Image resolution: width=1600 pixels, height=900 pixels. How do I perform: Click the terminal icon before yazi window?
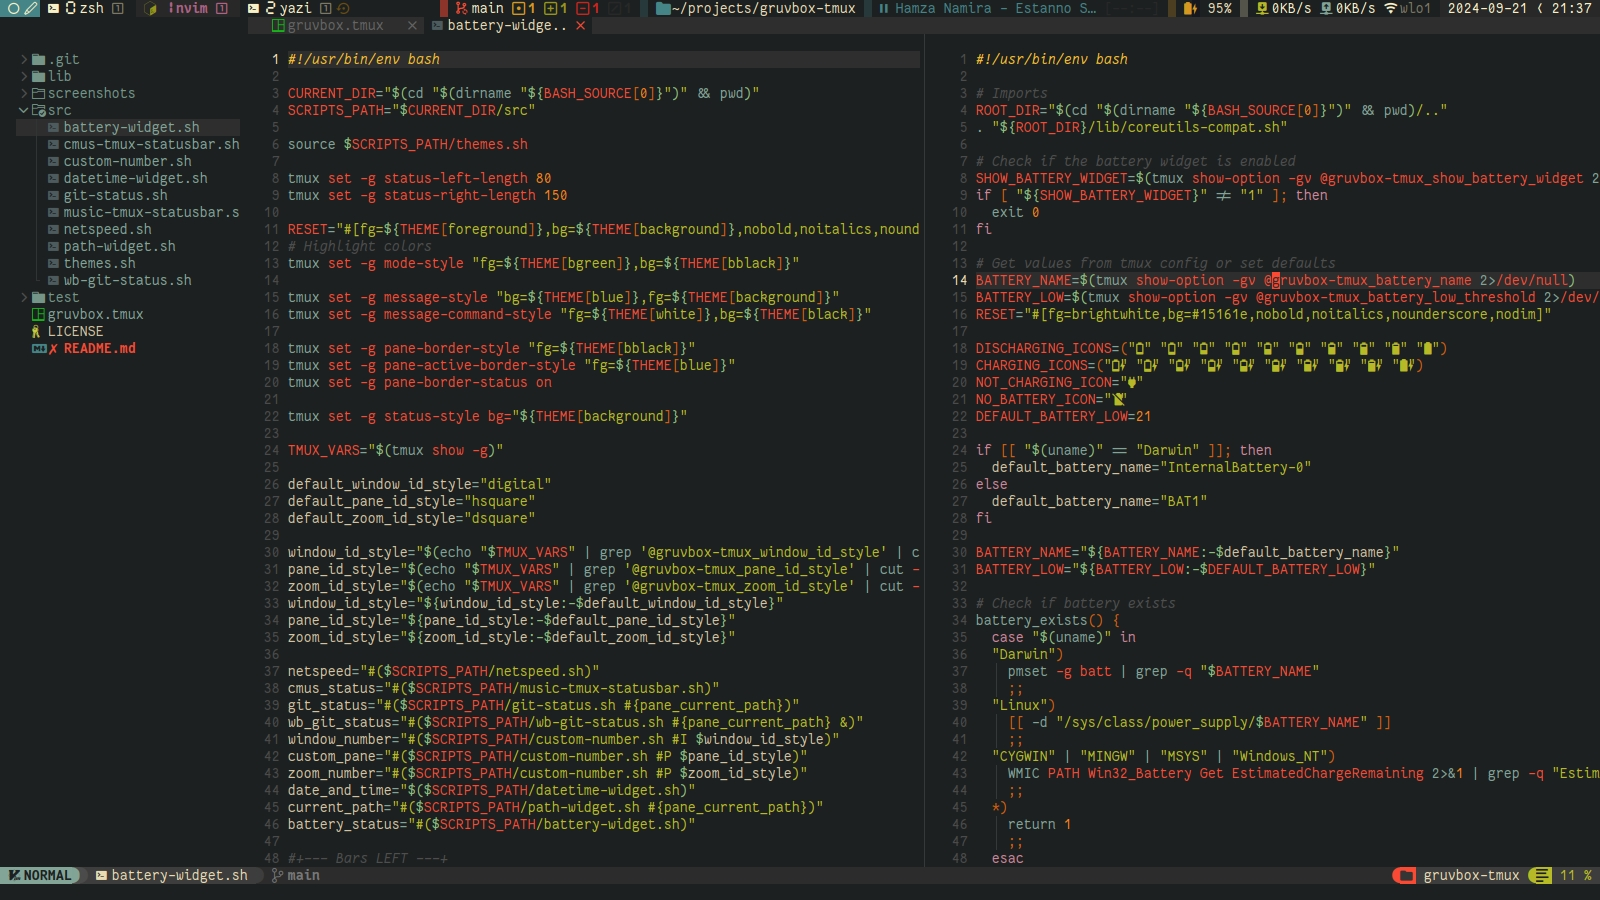[x=254, y=8]
